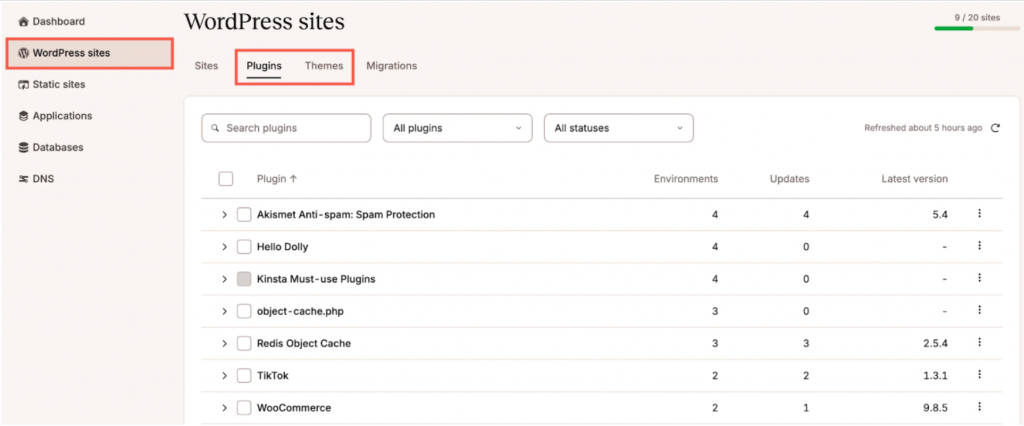The image size is (1024, 426).
Task: Open the All plugins dropdown filter
Action: [457, 128]
